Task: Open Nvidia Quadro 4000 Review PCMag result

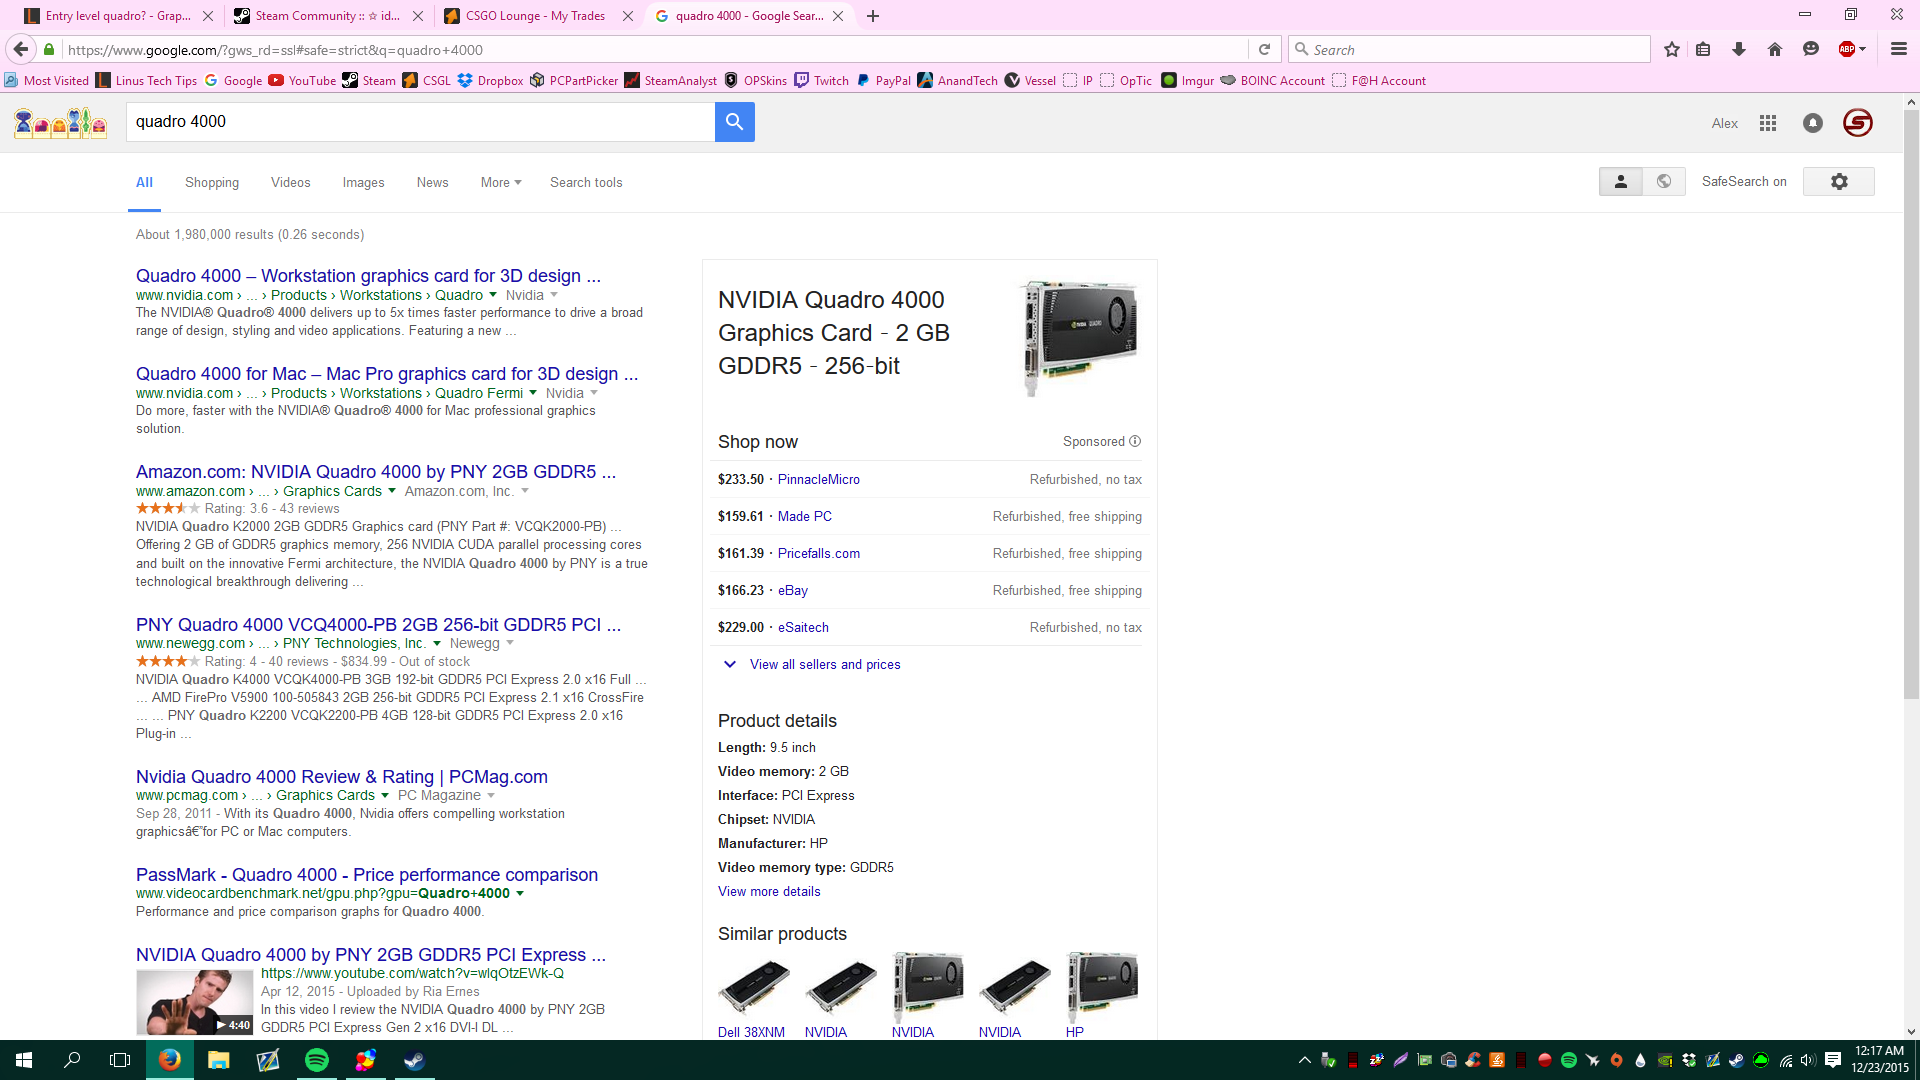Action: pos(342,777)
